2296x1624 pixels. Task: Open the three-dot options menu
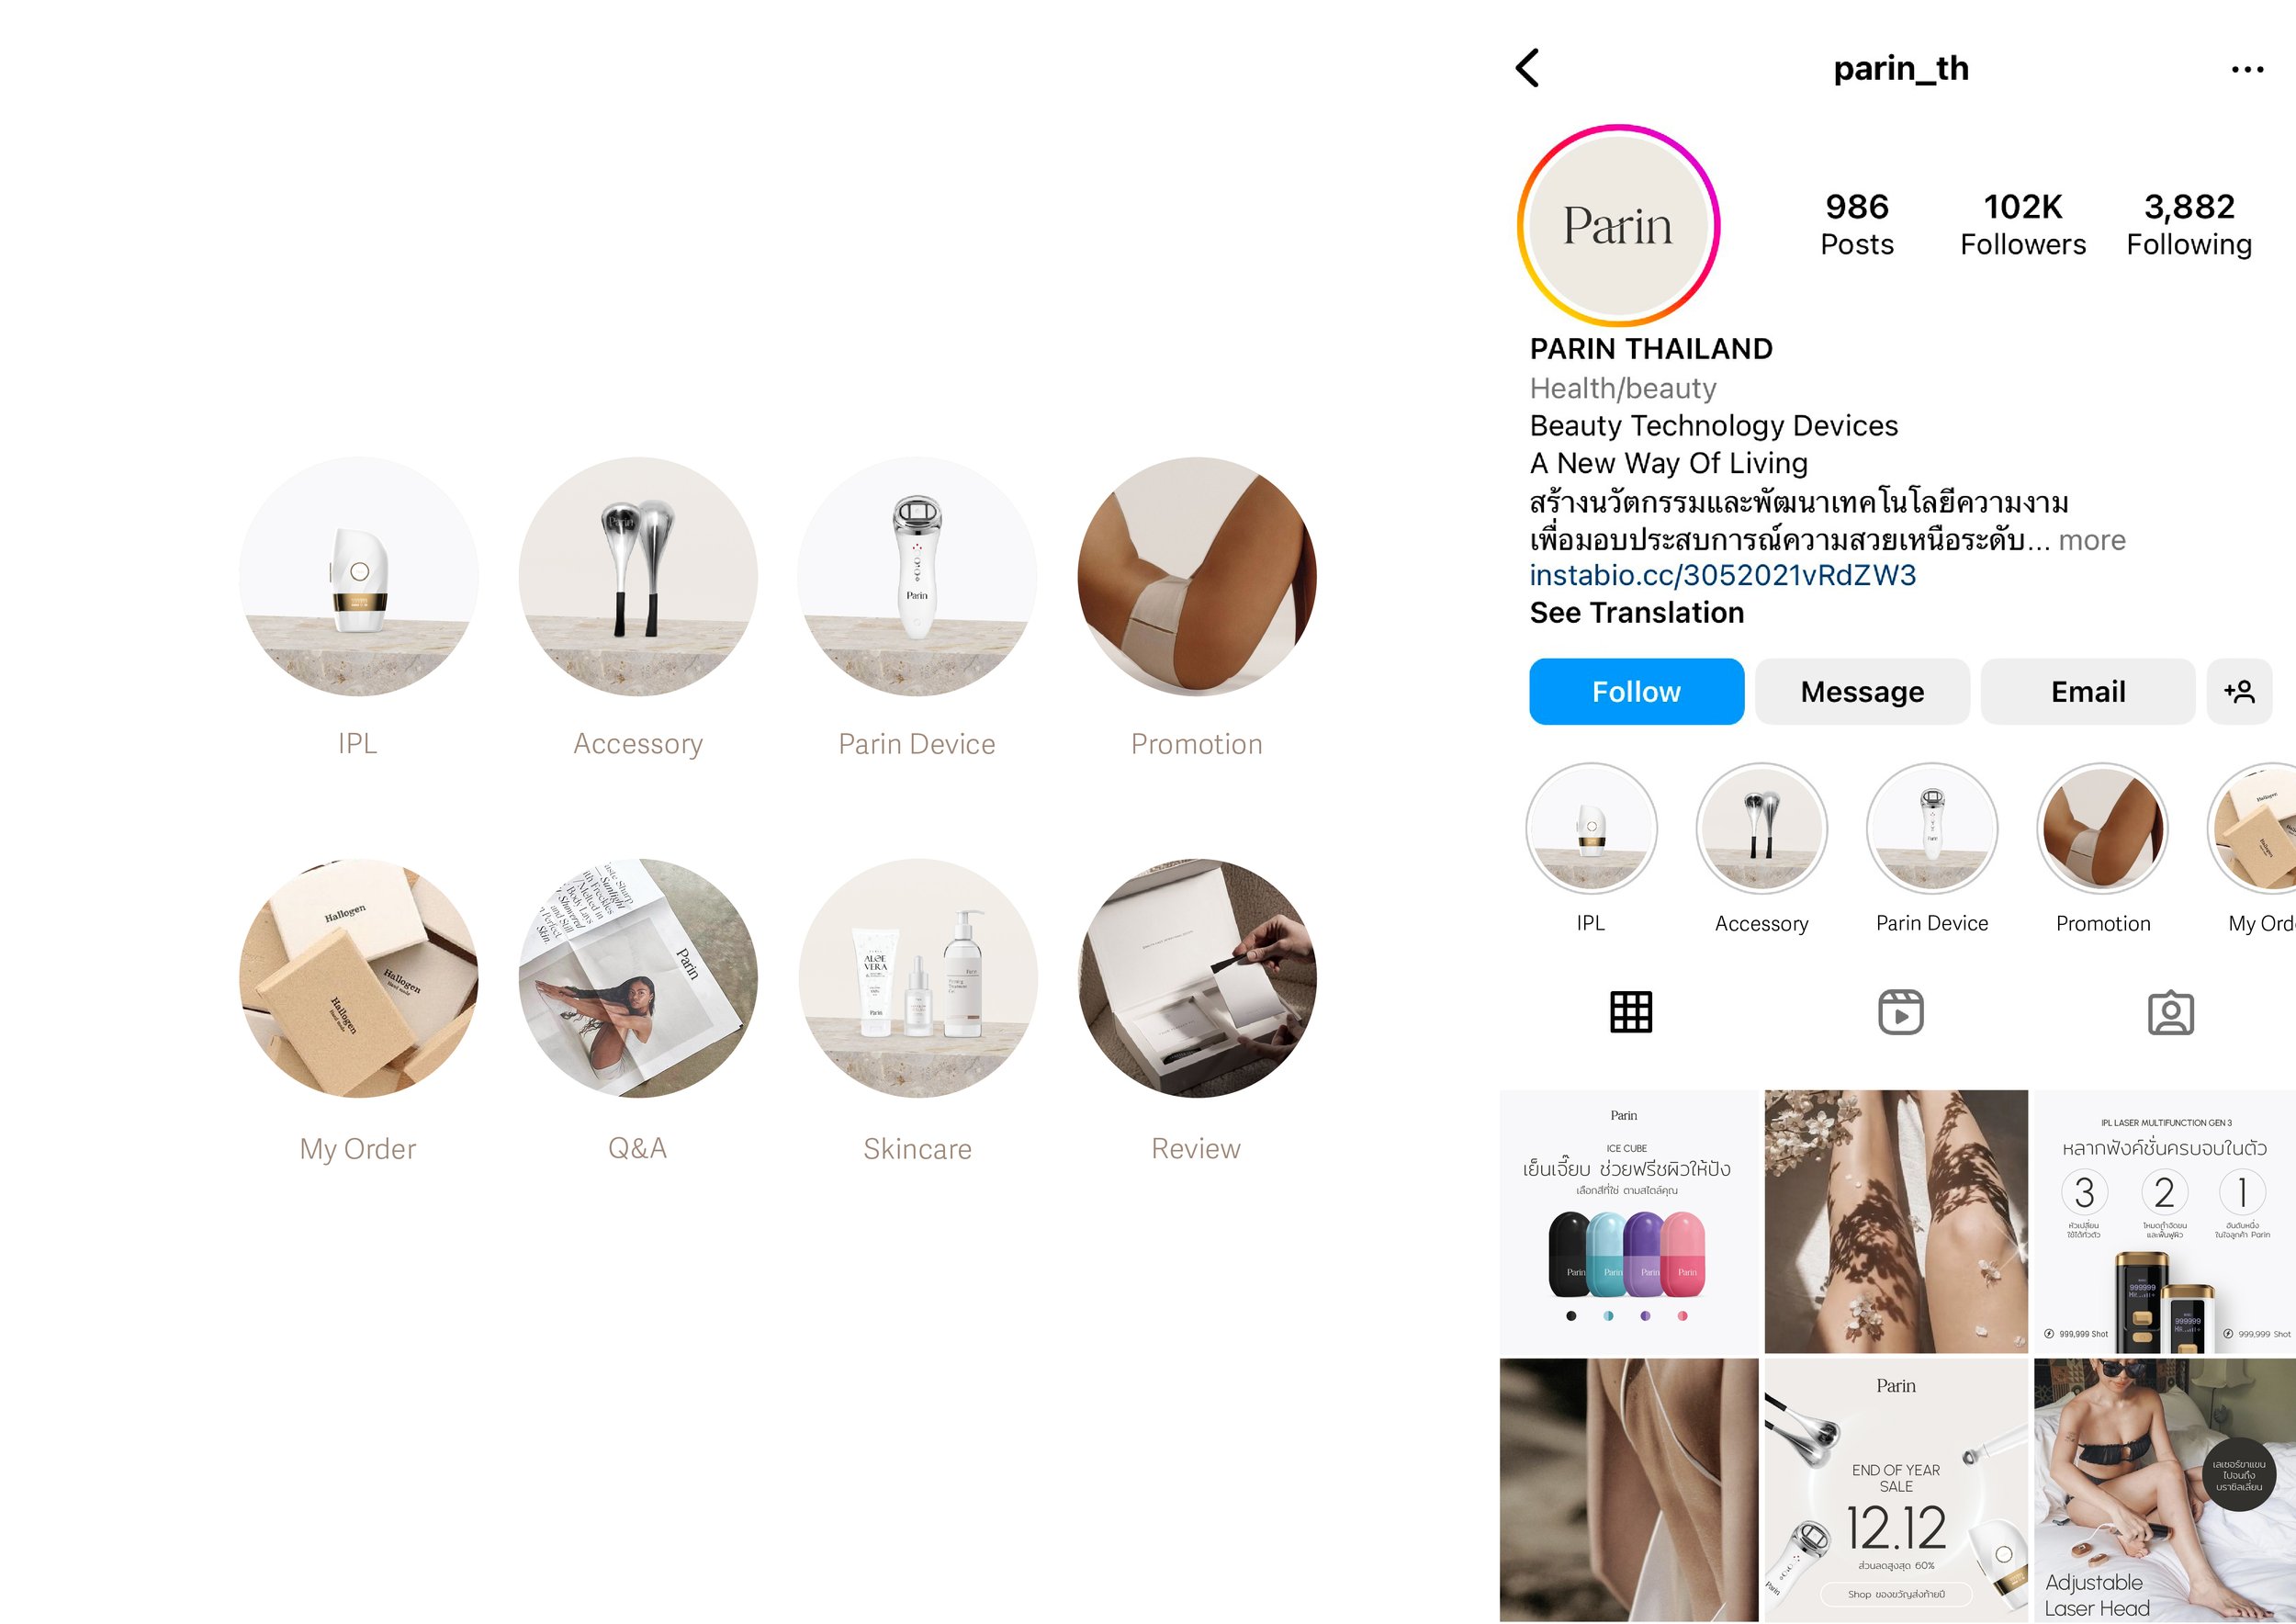2247,69
